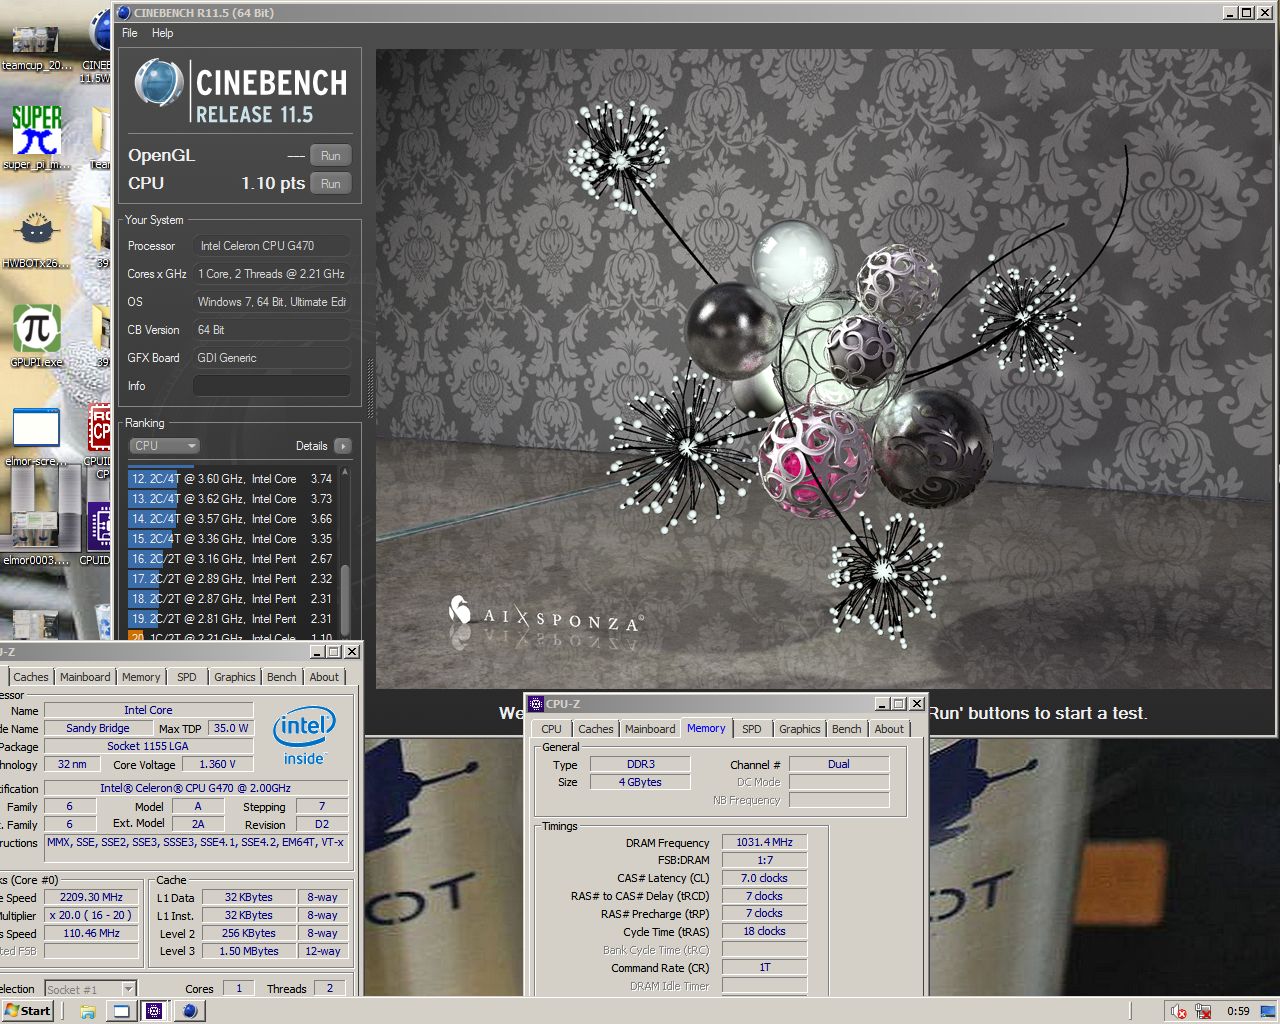Image resolution: width=1280 pixels, height=1024 pixels.
Task: Click the Core Speed value 2209.30 MHz
Action: [91, 897]
